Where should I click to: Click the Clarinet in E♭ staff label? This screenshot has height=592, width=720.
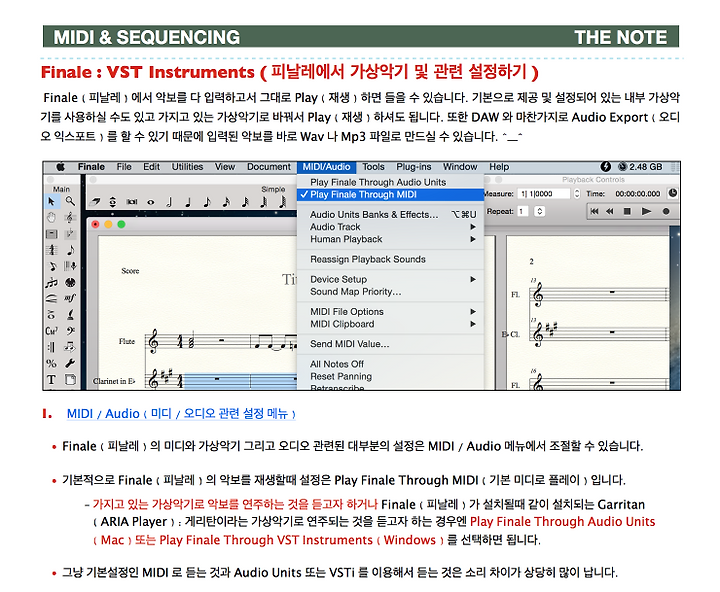pyautogui.click(x=114, y=381)
